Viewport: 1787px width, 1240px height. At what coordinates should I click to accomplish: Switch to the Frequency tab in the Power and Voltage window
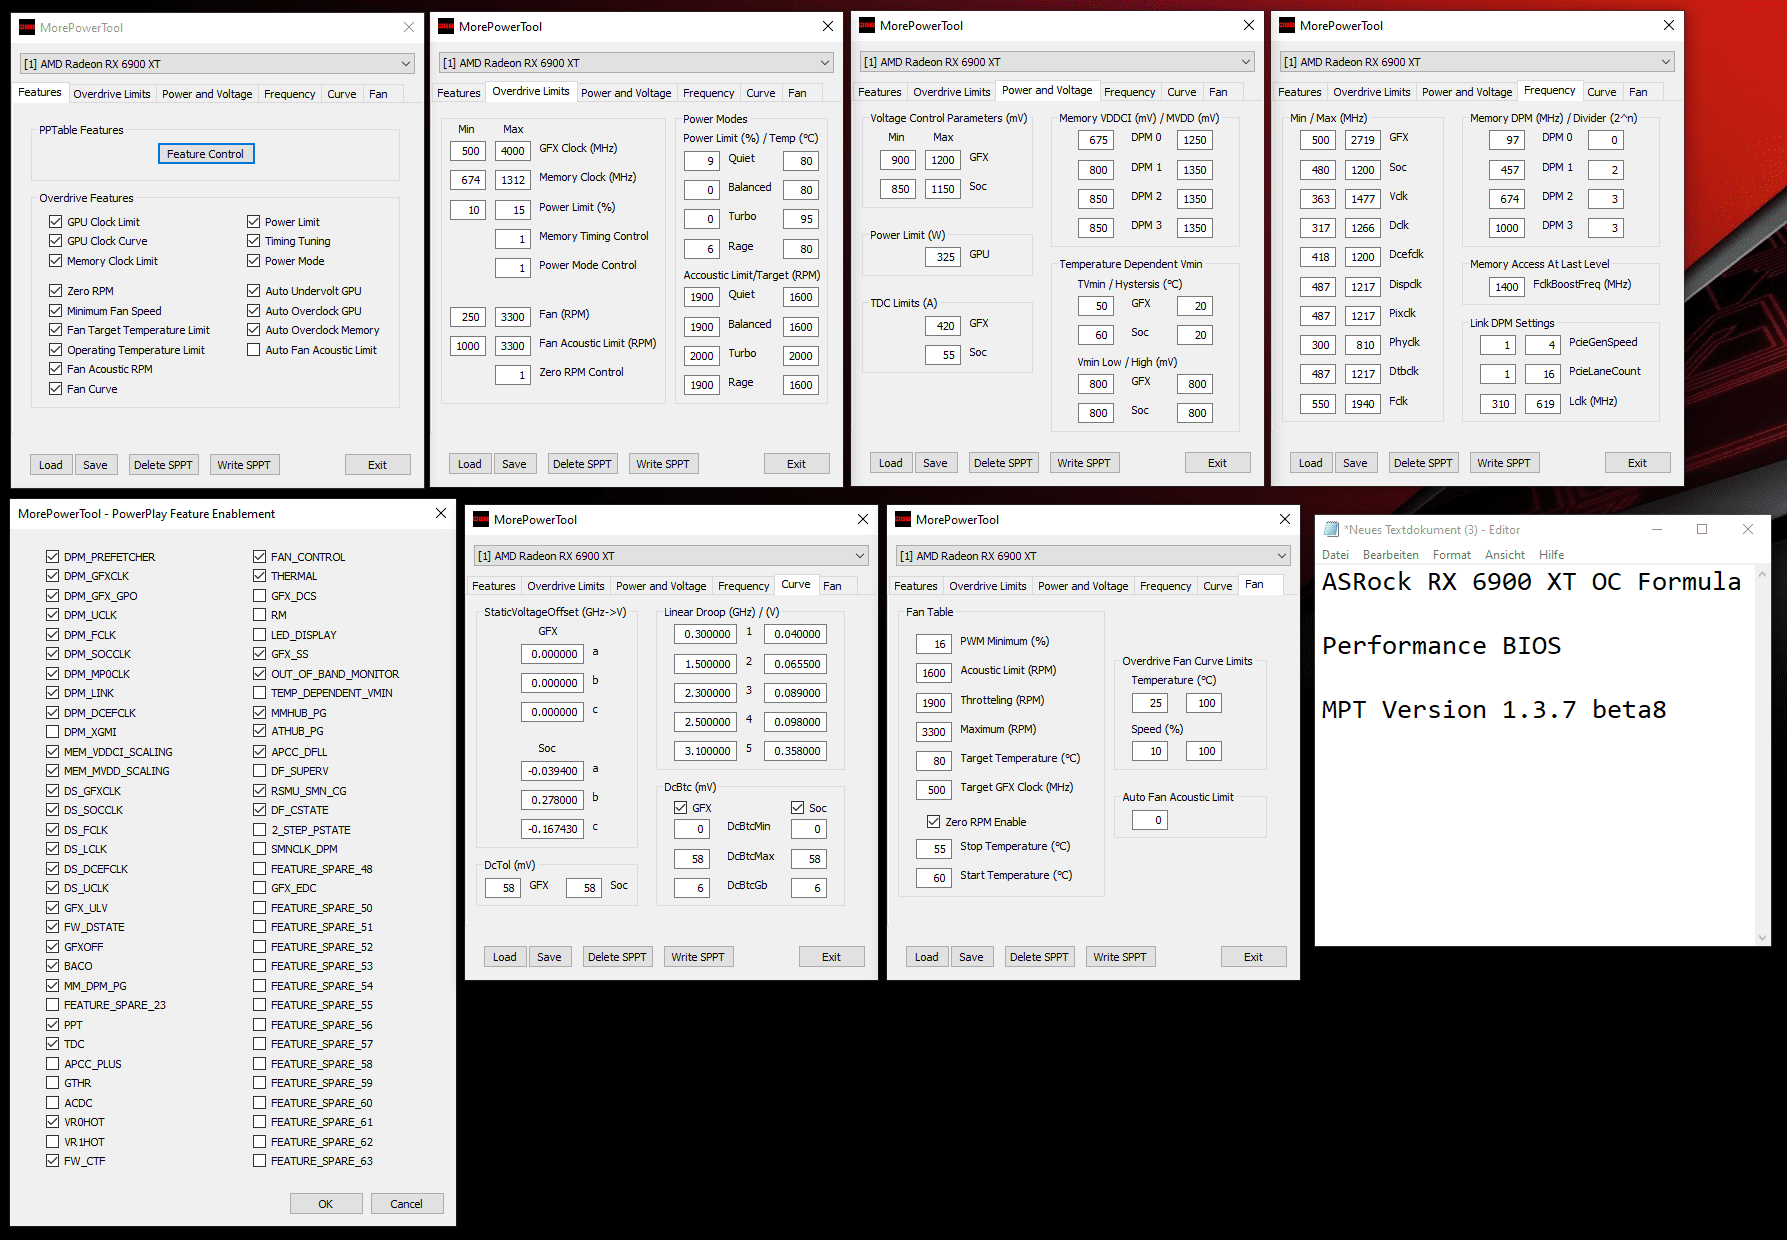tap(1130, 92)
